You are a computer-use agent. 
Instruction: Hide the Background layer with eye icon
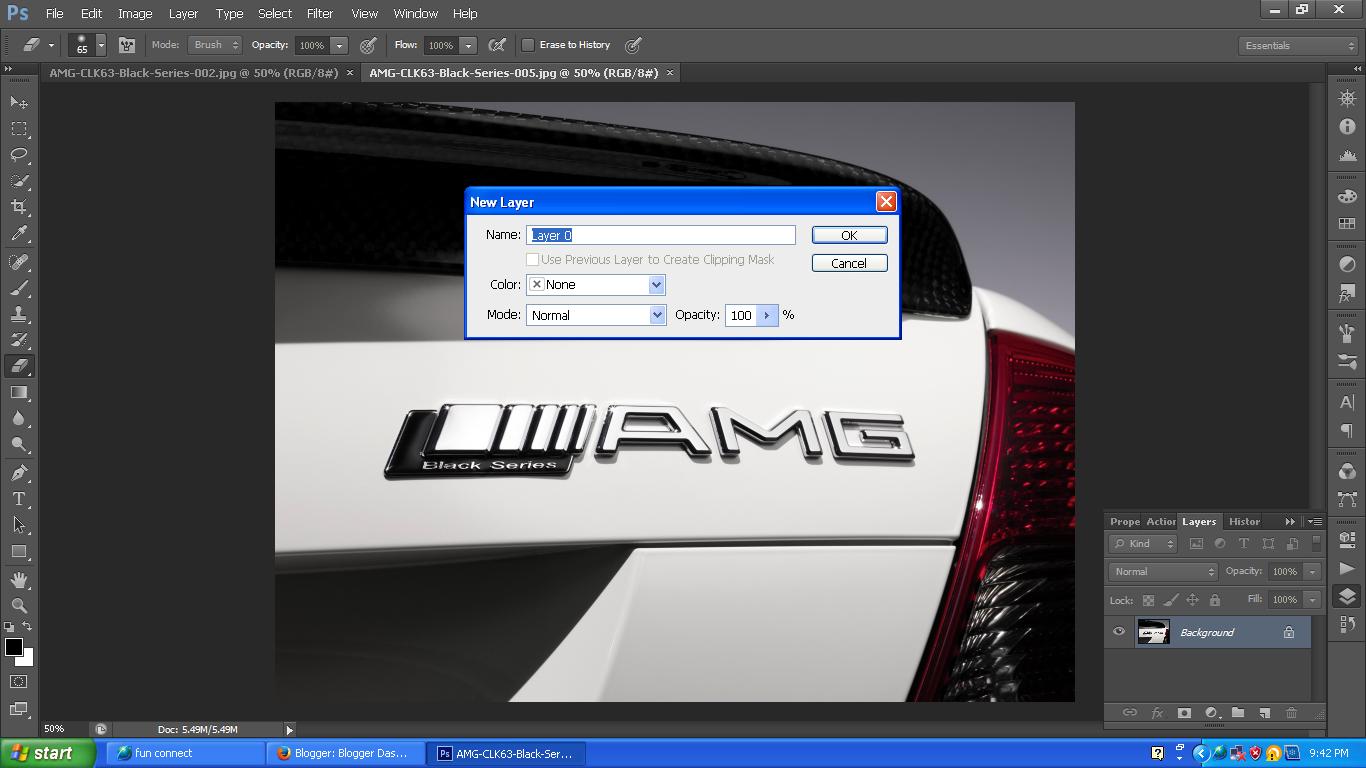(1119, 632)
